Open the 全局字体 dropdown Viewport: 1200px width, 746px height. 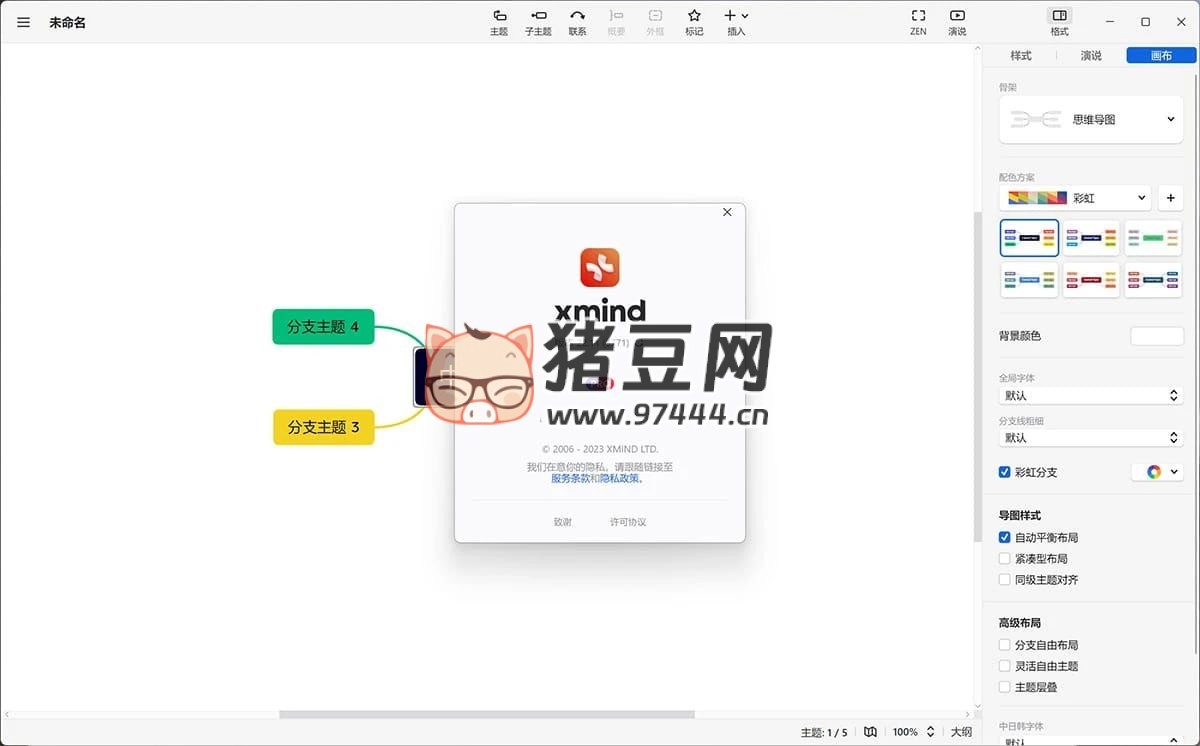coord(1091,396)
